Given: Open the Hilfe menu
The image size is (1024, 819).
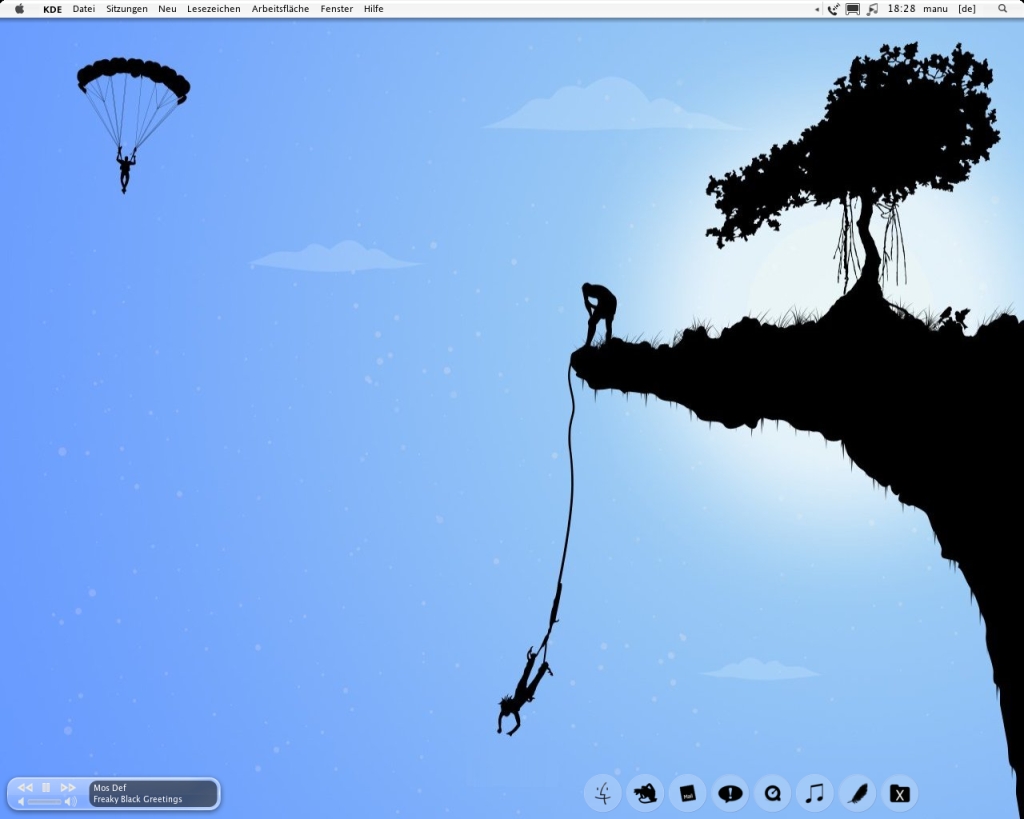Looking at the screenshot, I should click(374, 9).
